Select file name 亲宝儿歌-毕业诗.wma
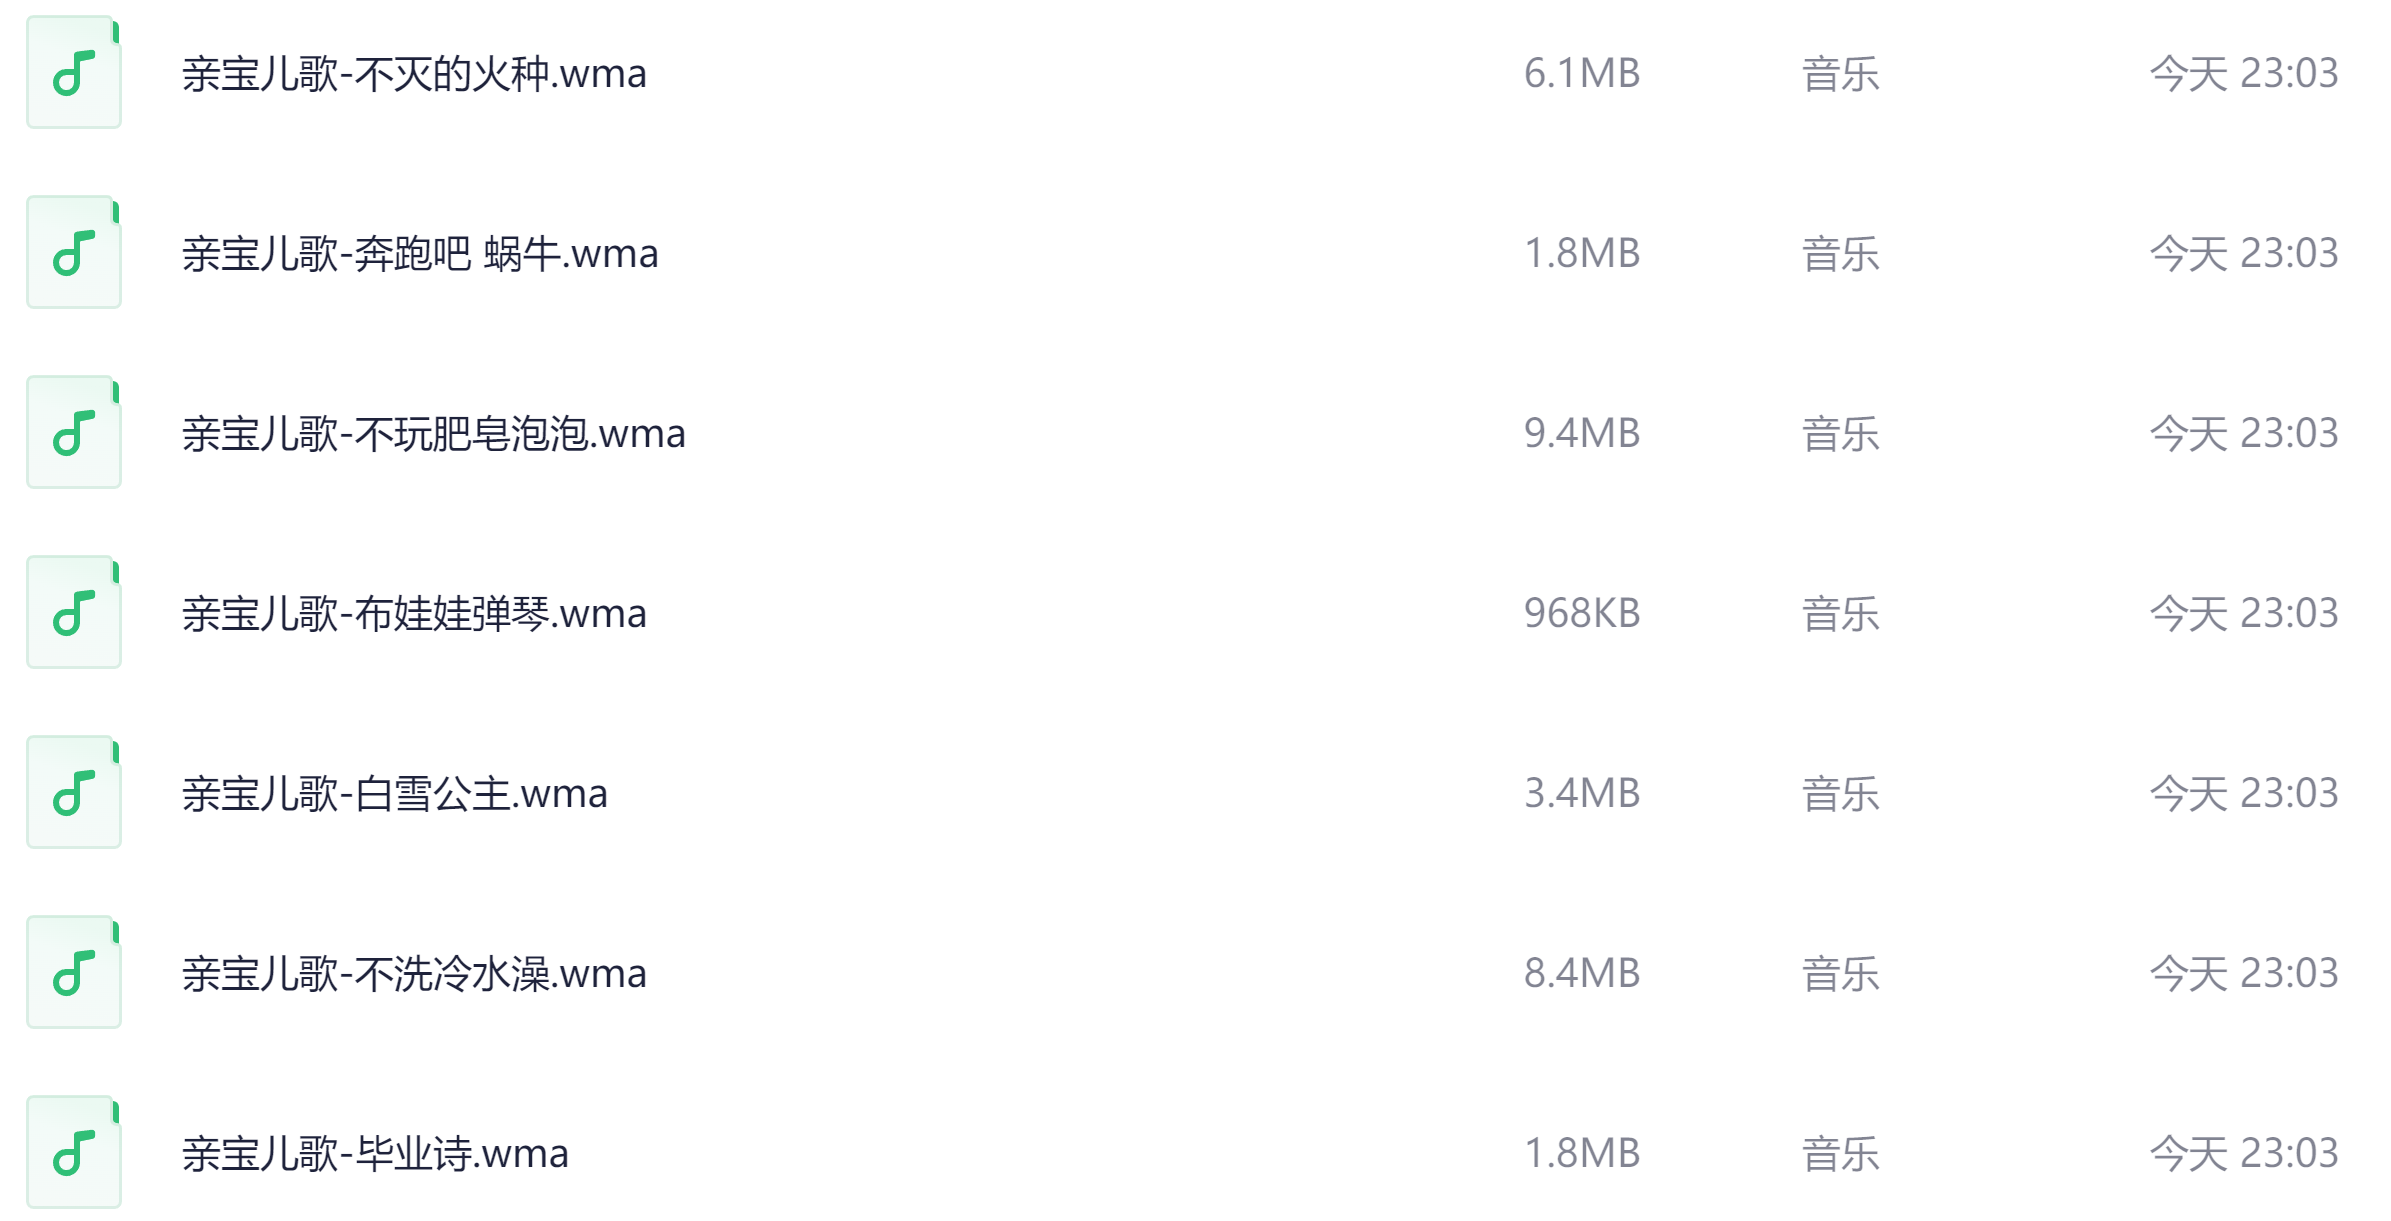The width and height of the screenshot is (2391, 1221). tap(375, 1154)
